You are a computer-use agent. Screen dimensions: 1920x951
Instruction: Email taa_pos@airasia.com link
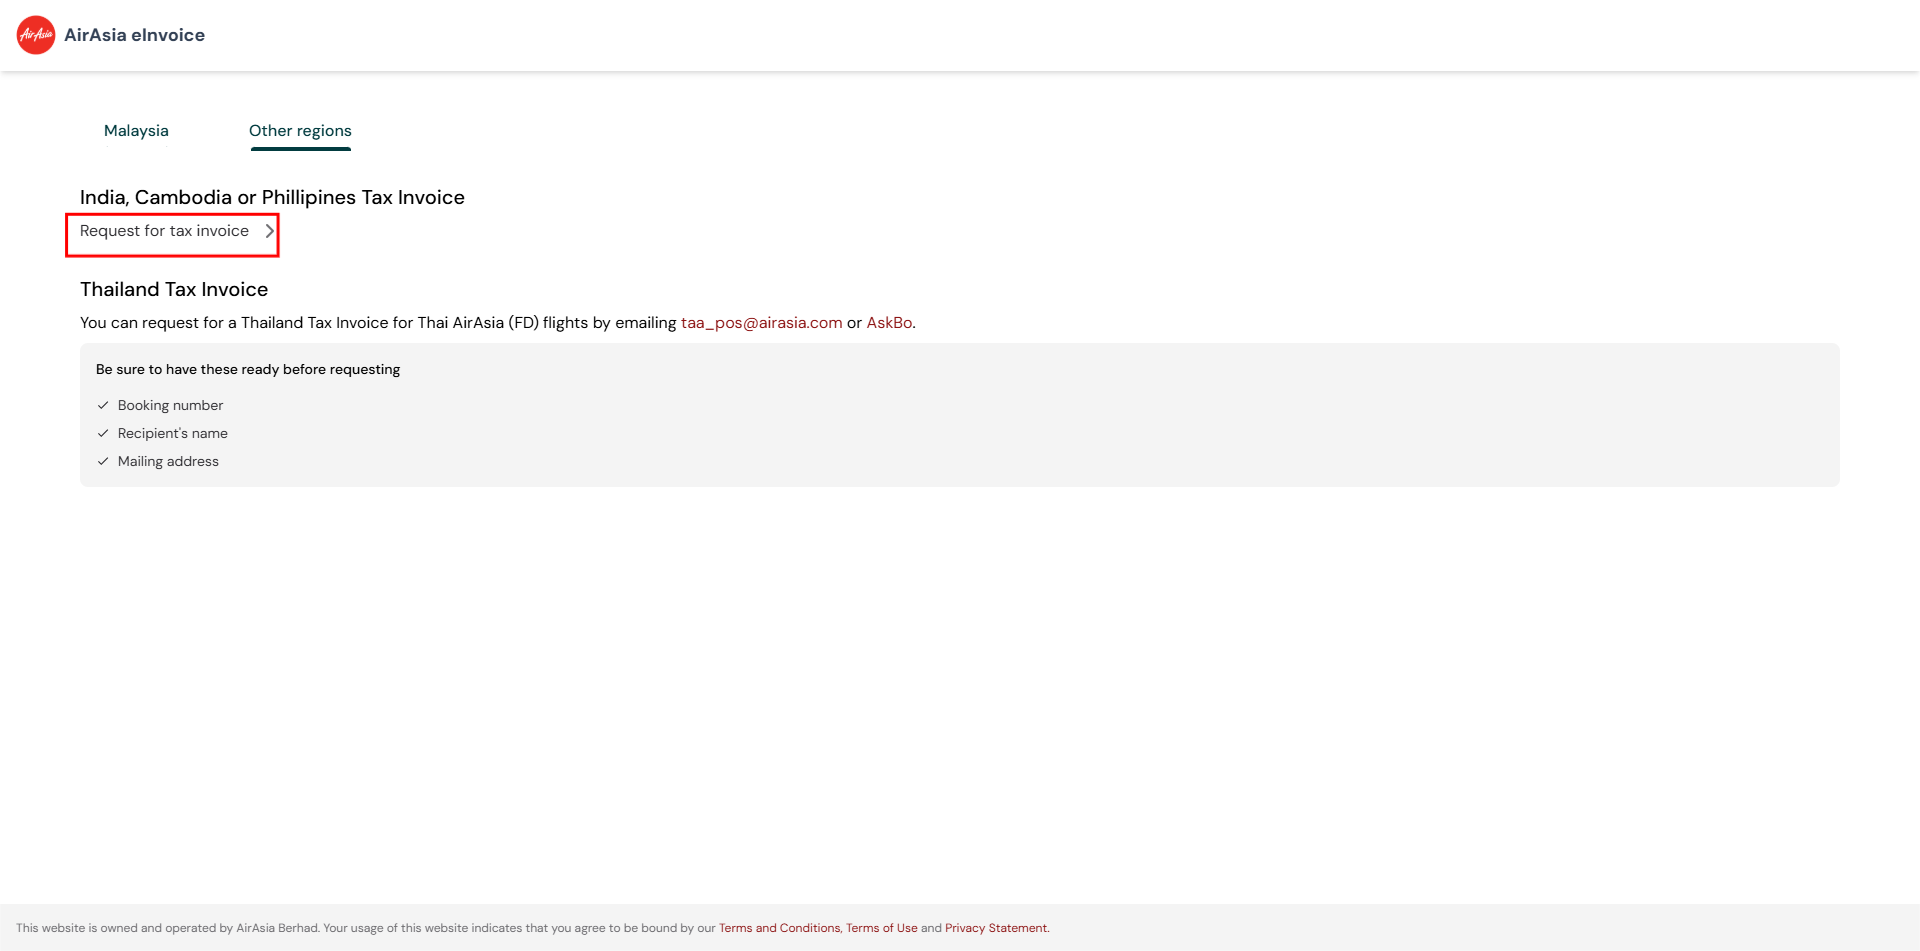tap(761, 323)
